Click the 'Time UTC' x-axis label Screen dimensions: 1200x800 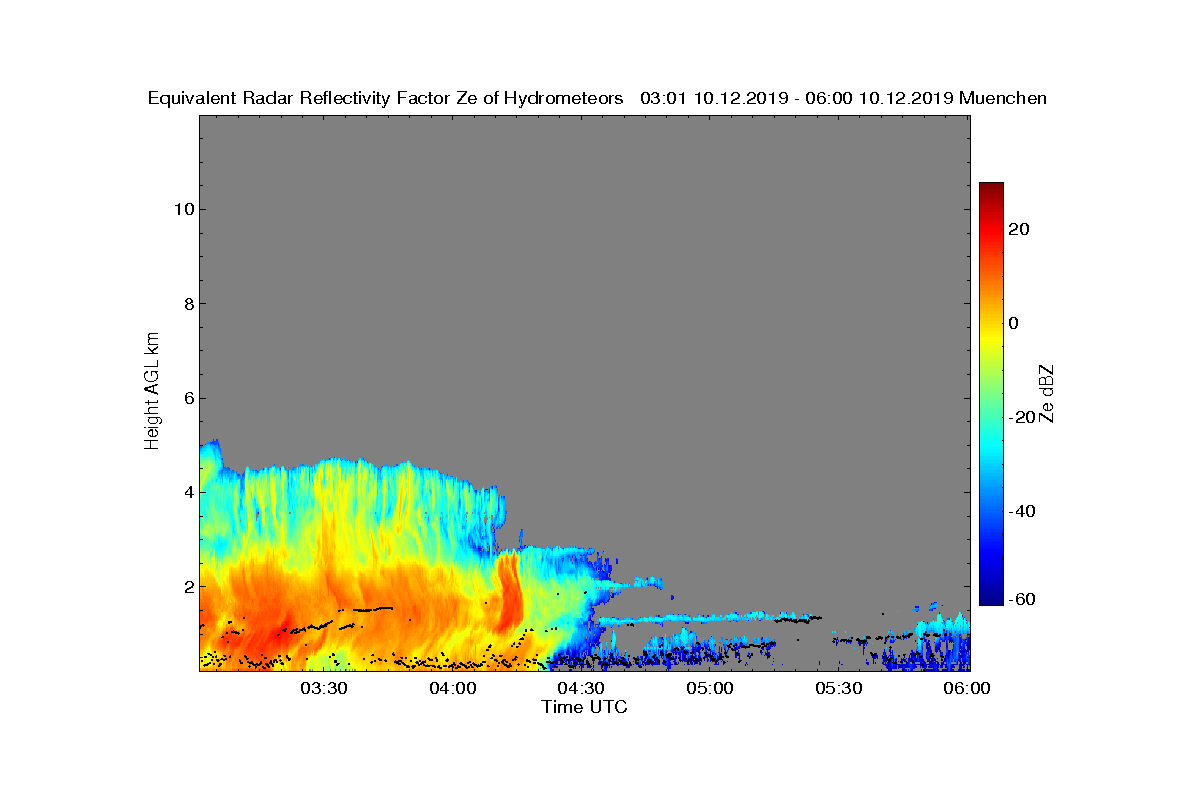(584, 707)
